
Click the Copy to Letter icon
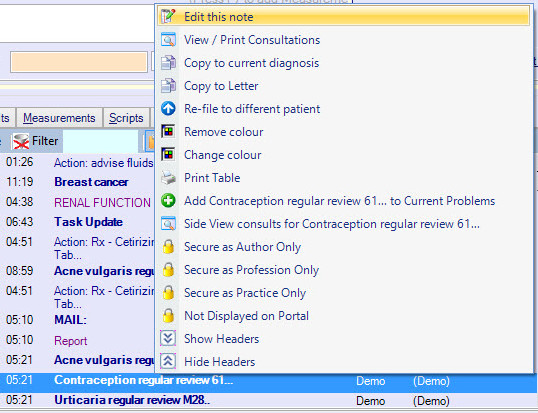click(x=168, y=86)
